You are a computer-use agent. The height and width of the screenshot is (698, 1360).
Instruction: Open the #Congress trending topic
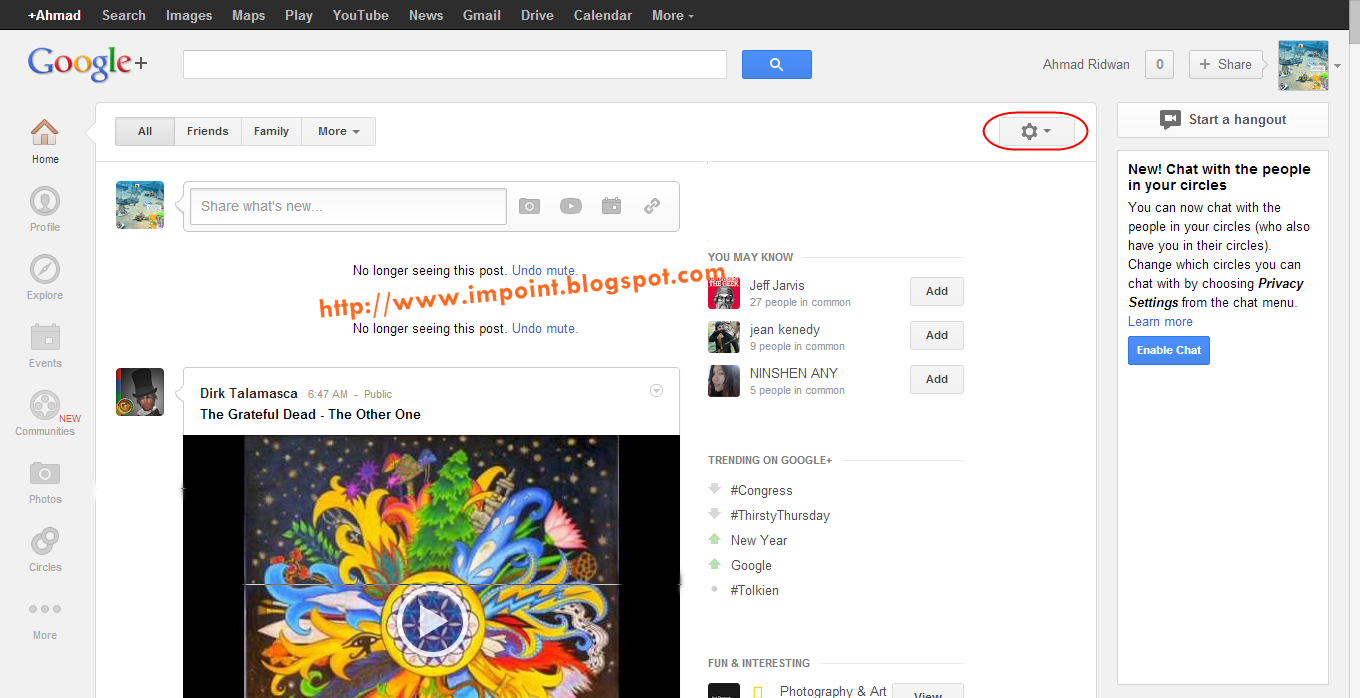click(x=761, y=490)
